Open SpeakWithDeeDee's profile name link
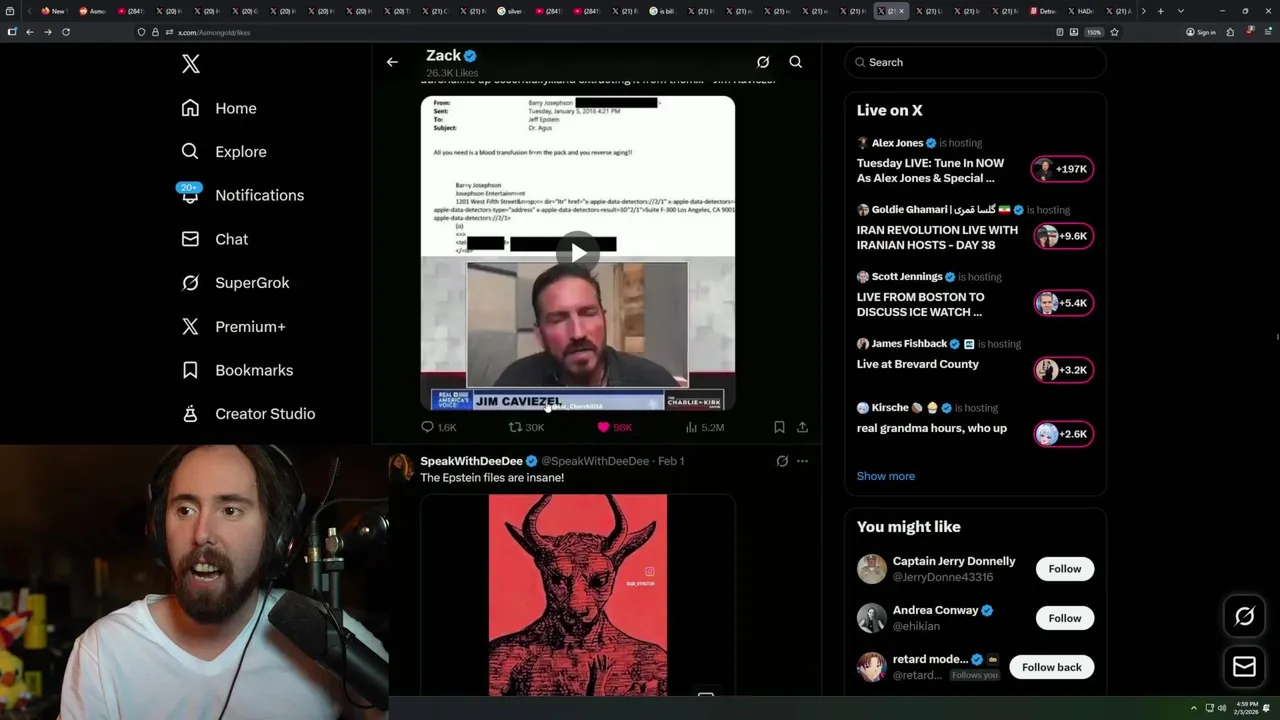 pyautogui.click(x=471, y=461)
